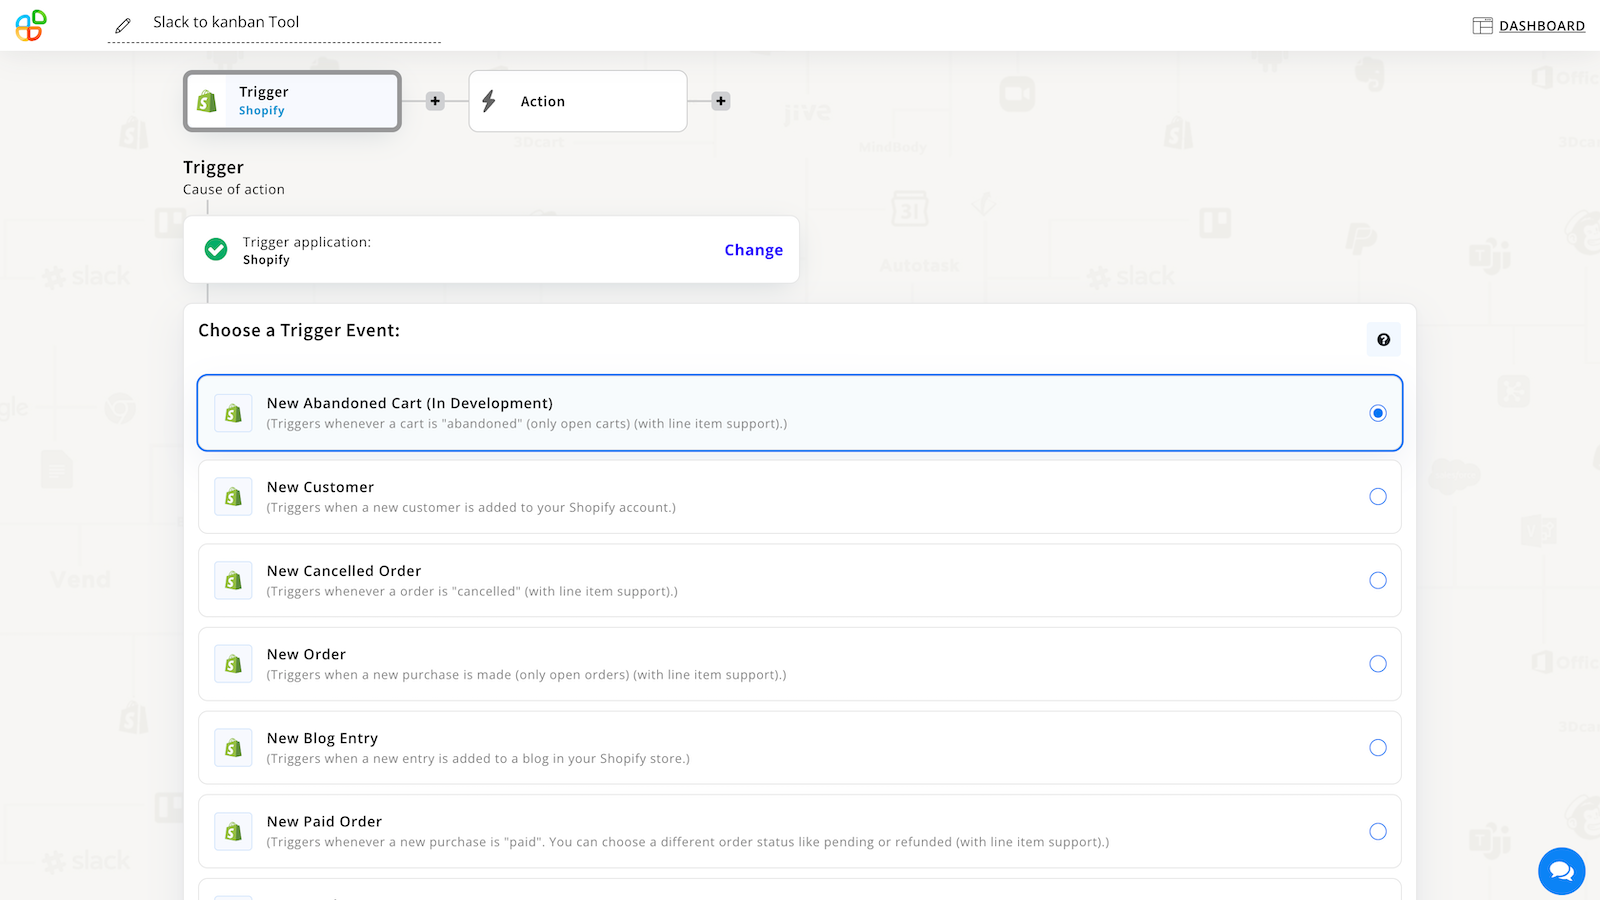
Task: Open the chat support bubble
Action: pos(1562,871)
